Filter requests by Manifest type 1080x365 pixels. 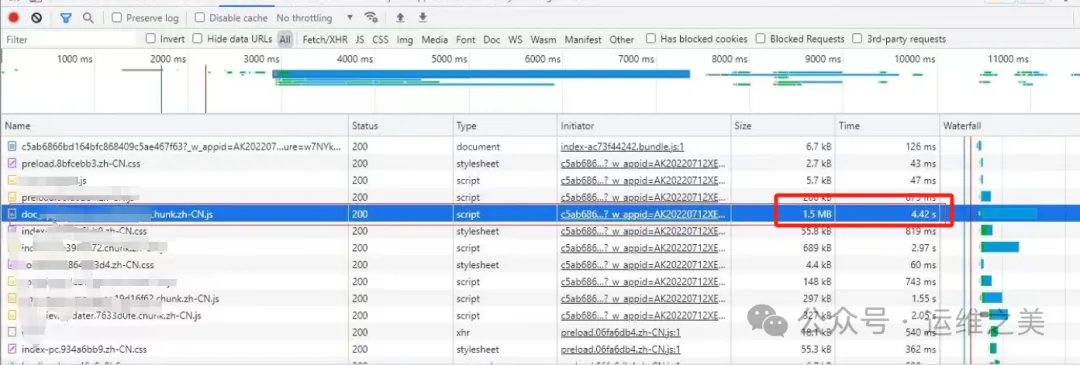tap(583, 40)
